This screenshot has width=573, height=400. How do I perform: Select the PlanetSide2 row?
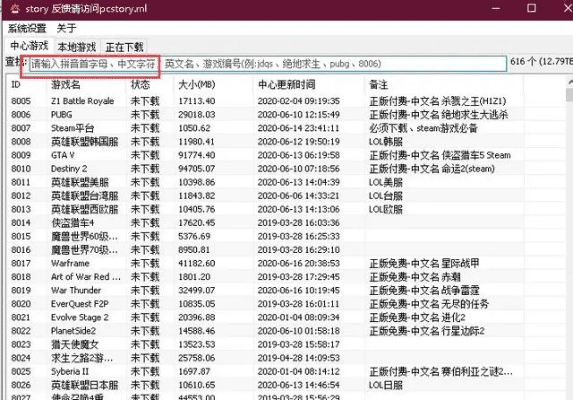coord(266,331)
